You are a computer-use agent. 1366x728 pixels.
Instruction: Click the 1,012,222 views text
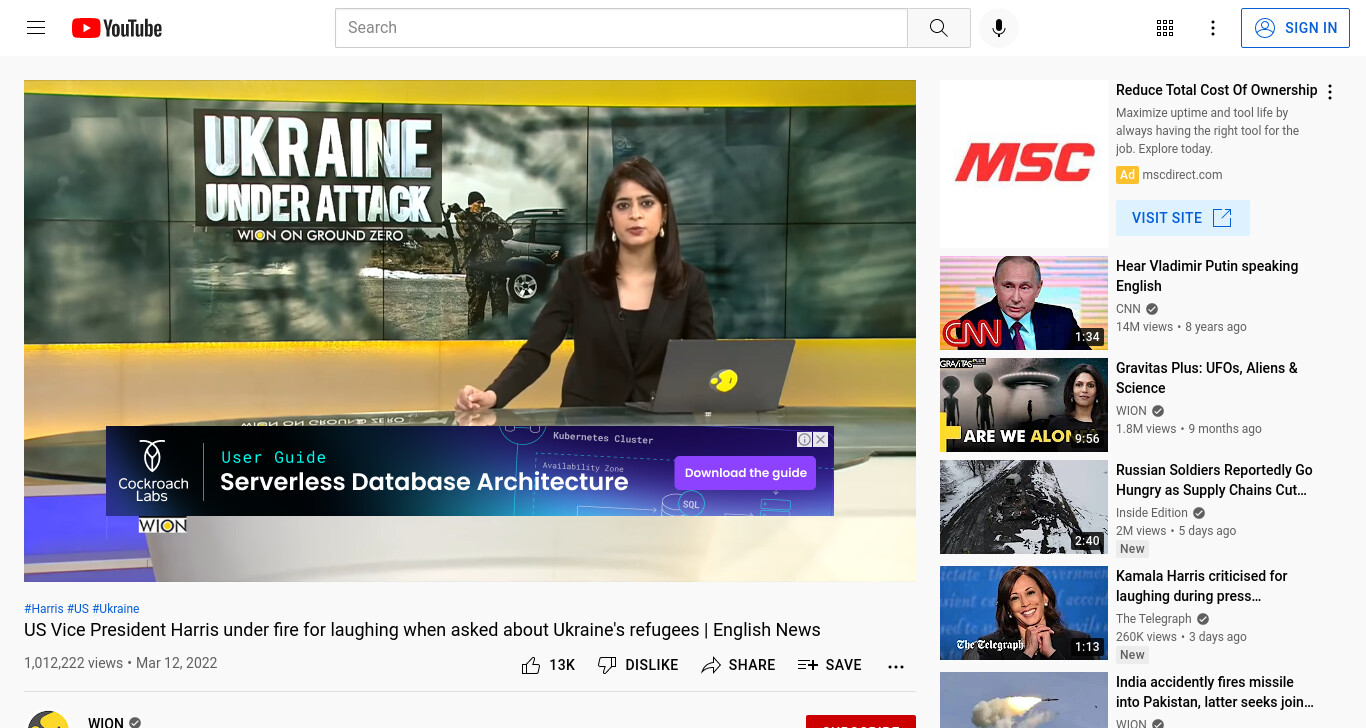(x=73, y=663)
